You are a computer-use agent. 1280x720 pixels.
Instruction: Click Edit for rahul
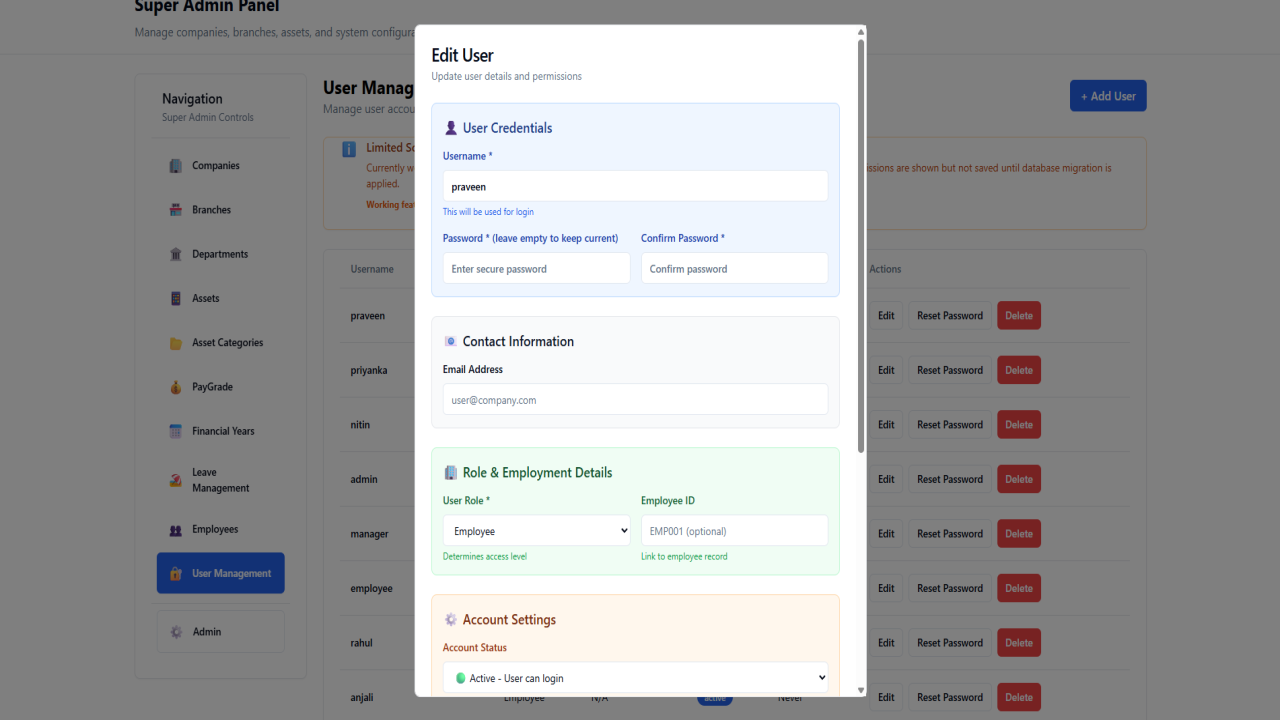pyautogui.click(x=886, y=643)
